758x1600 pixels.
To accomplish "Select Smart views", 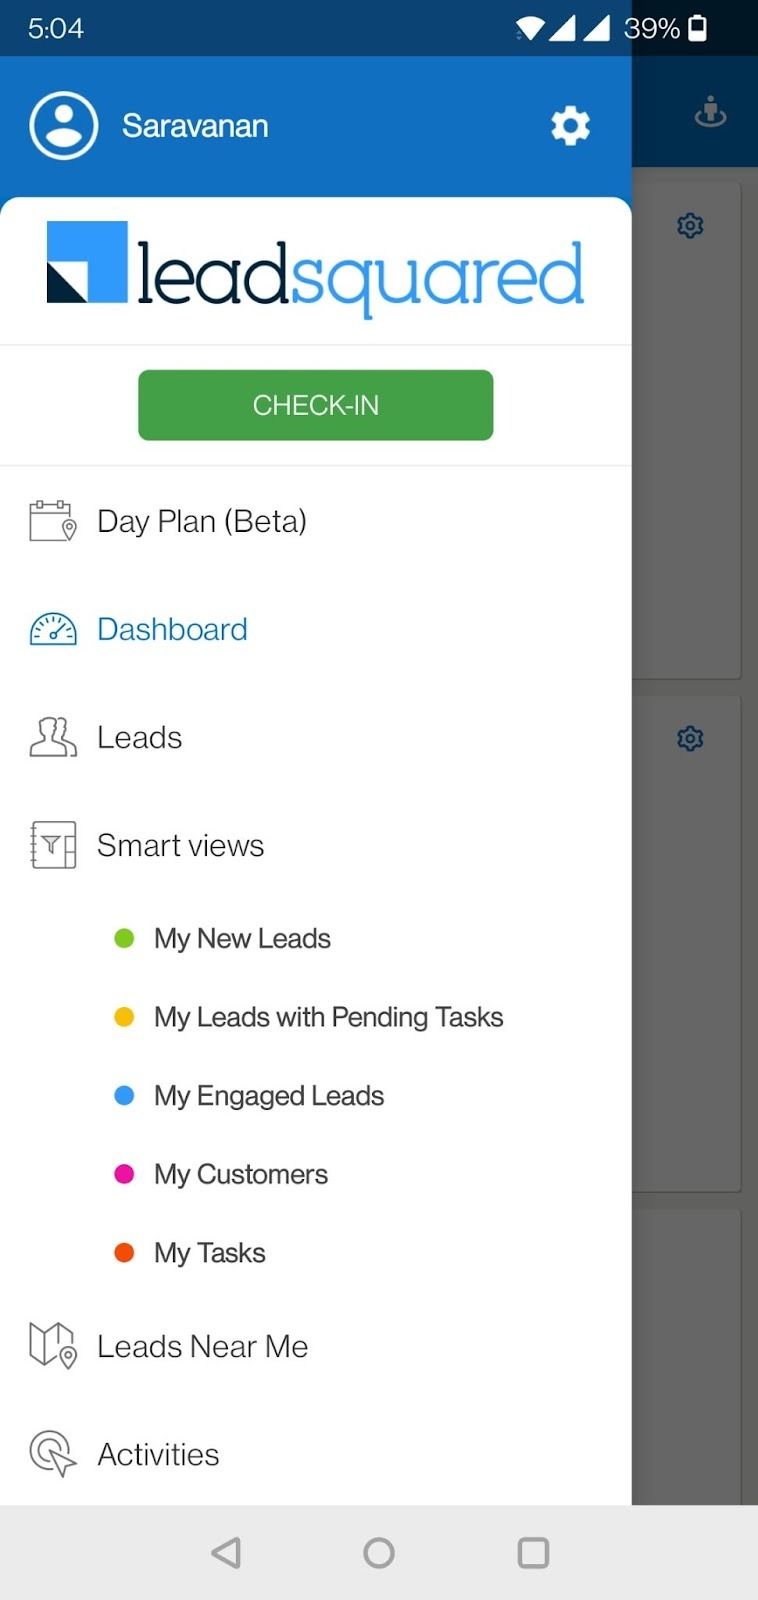I will (181, 845).
